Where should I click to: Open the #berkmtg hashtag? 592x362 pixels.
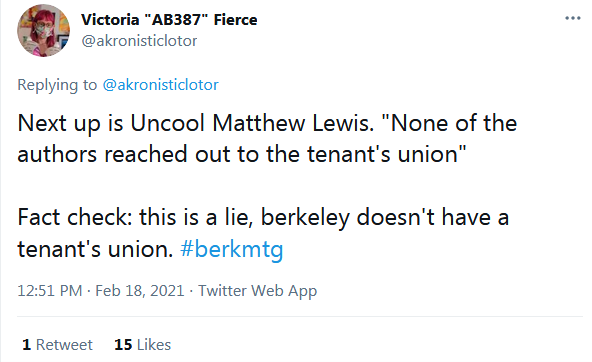point(231,249)
